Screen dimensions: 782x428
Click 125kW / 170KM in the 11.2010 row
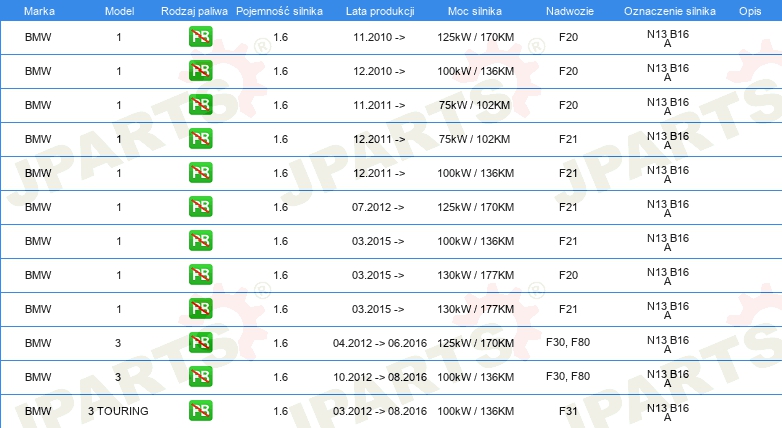tap(475, 37)
